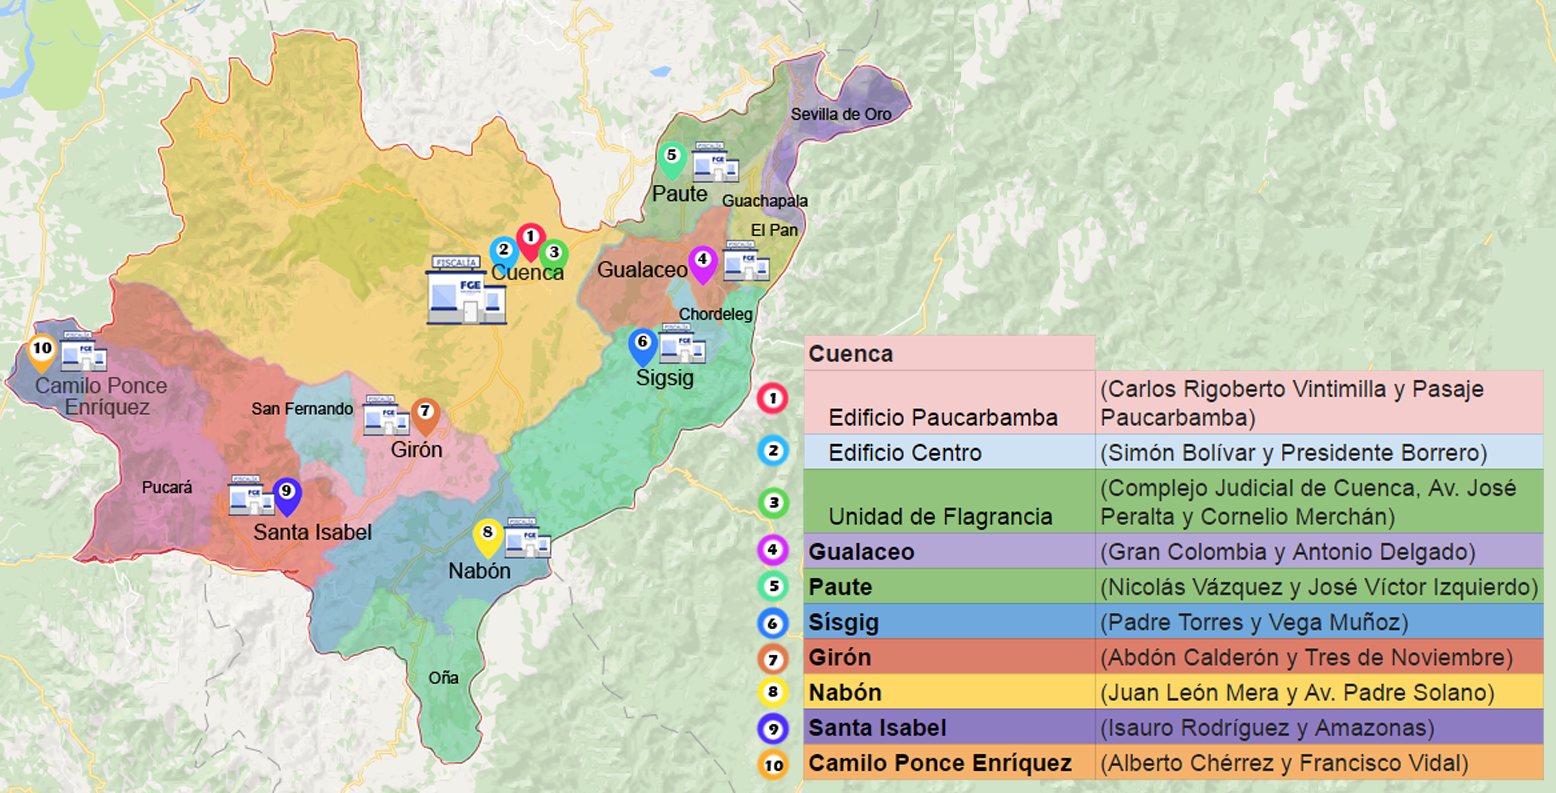This screenshot has height=793, width=1556.
Task: Click the orange pin 7 above Girón
Action: [425, 412]
